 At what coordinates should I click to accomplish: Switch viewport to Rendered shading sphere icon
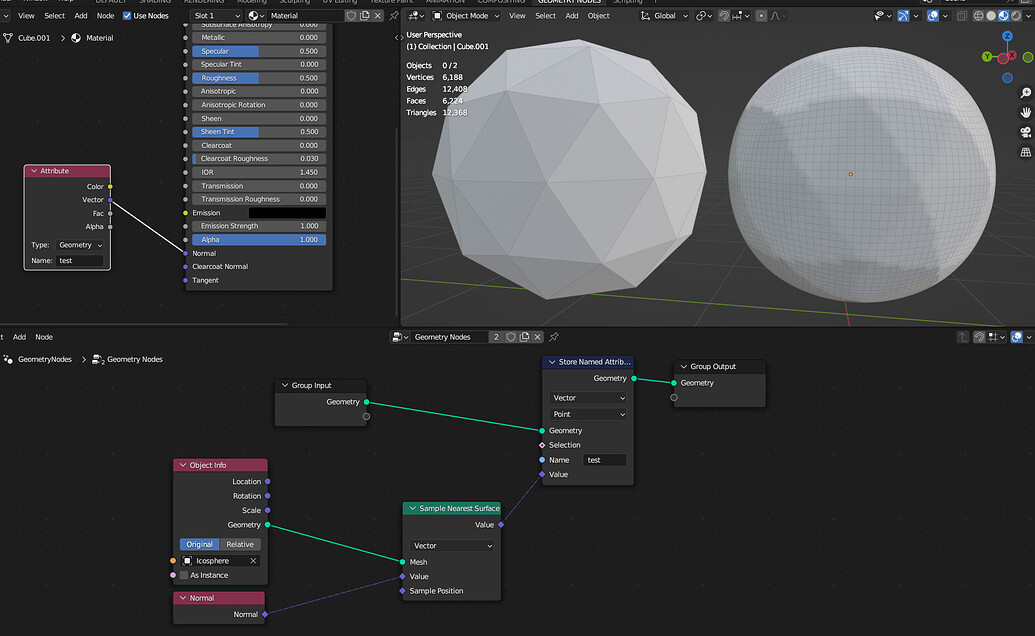coord(1015,15)
